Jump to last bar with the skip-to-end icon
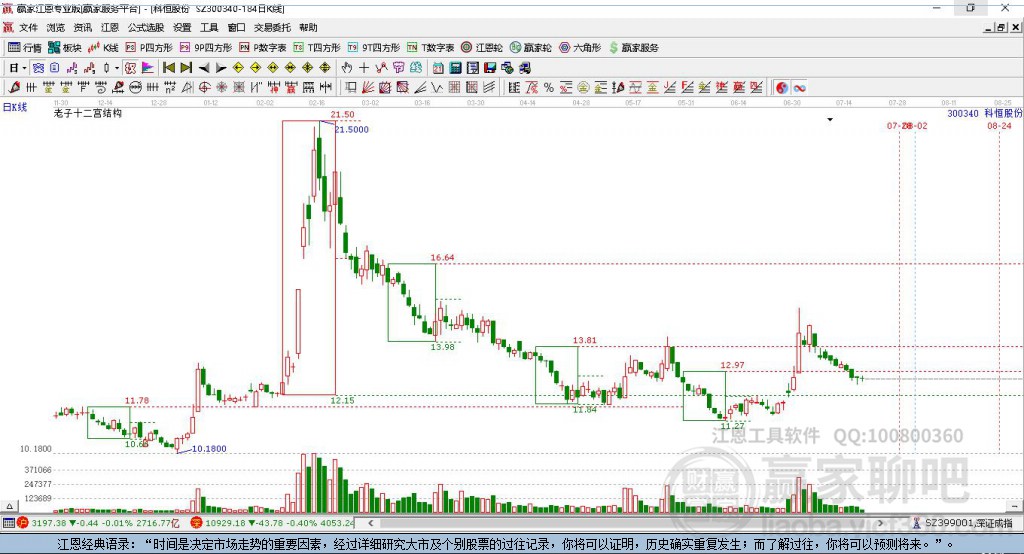 (186, 68)
